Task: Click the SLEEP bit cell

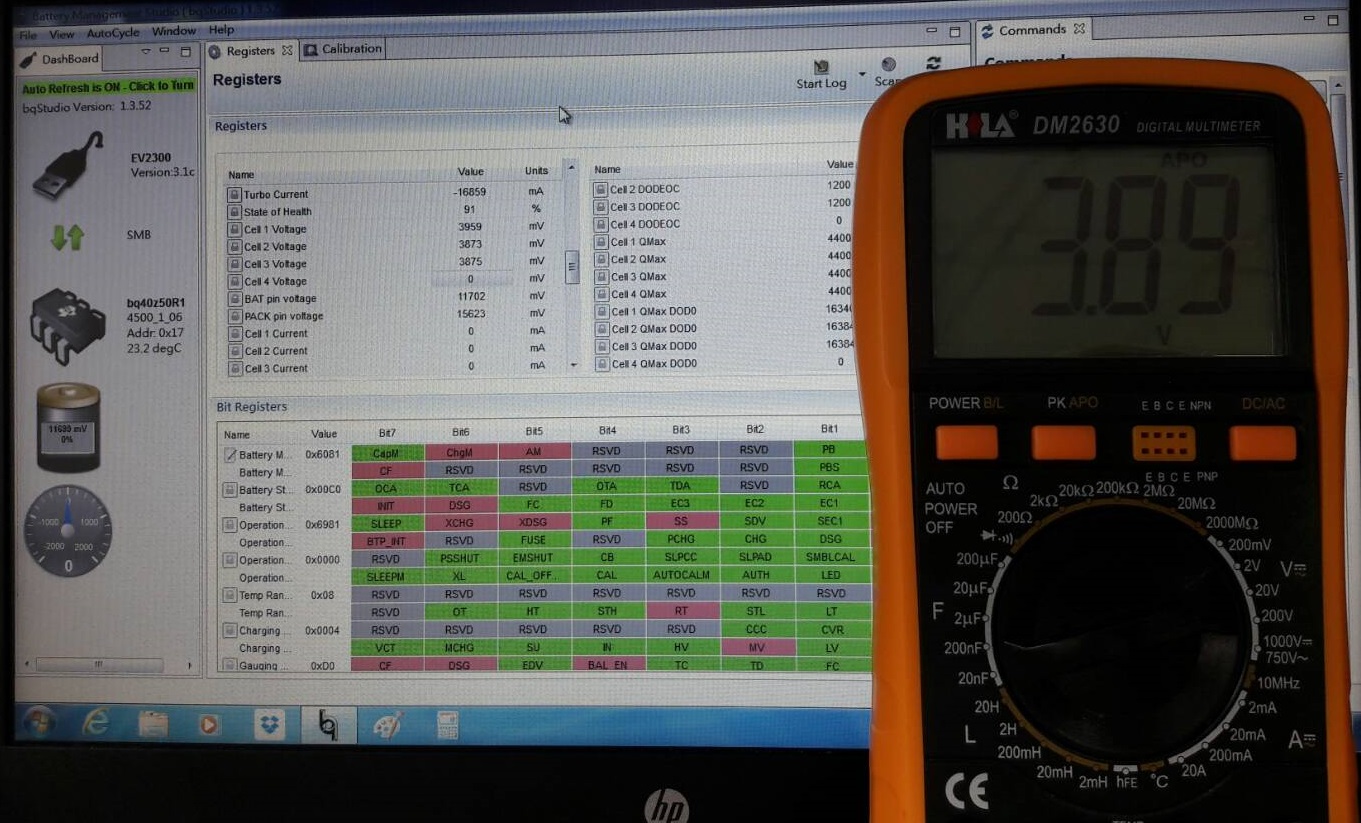Action: [x=386, y=523]
